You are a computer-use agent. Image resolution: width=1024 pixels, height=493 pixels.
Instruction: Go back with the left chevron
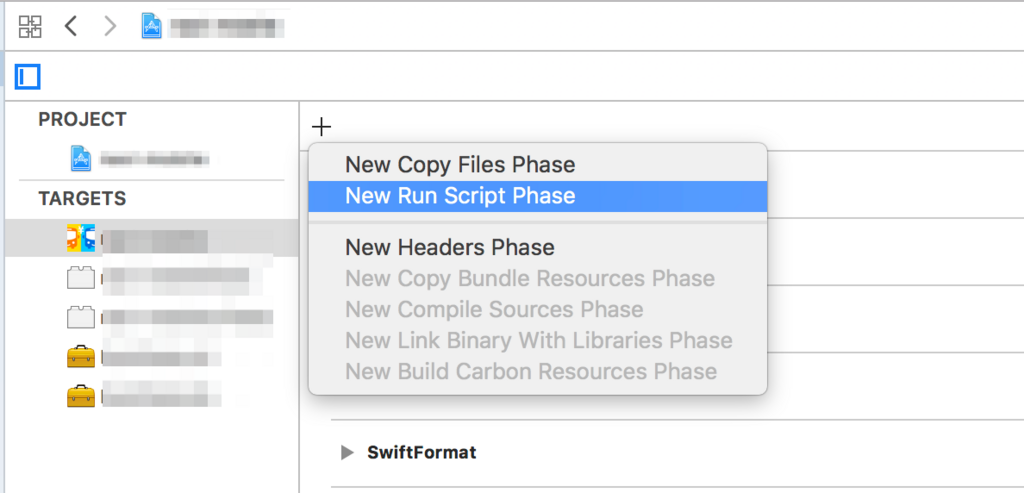[70, 26]
